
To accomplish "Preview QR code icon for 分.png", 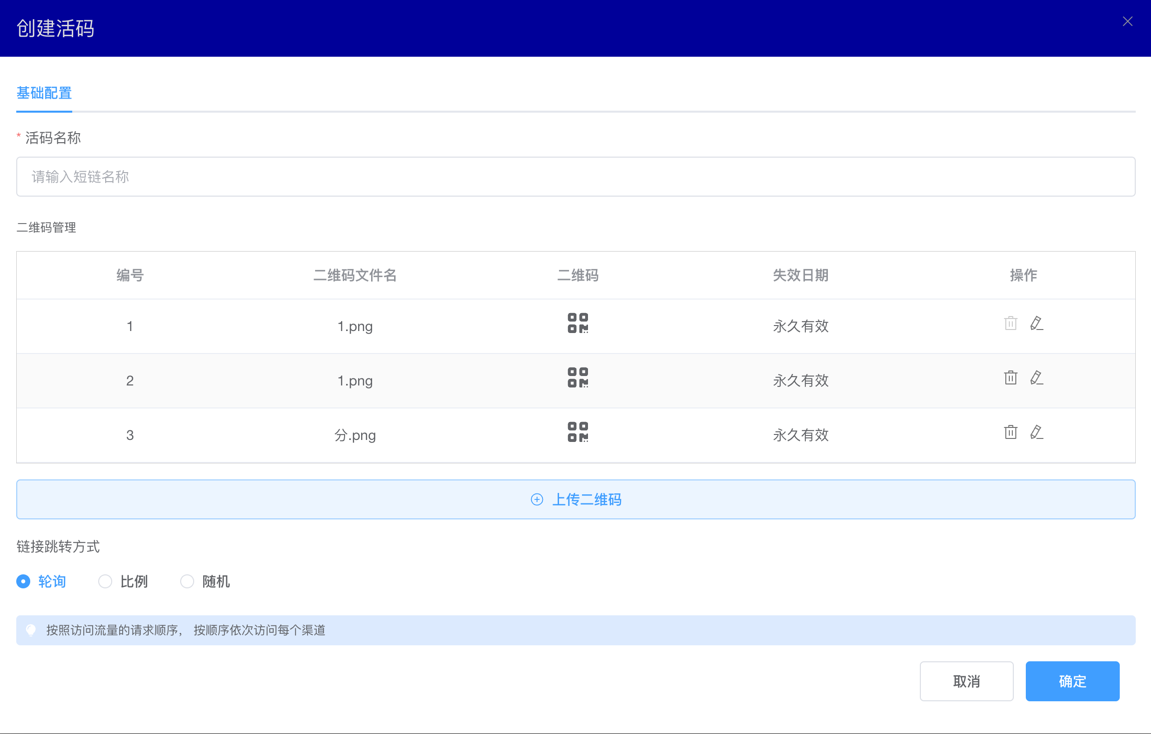I will tap(578, 432).
